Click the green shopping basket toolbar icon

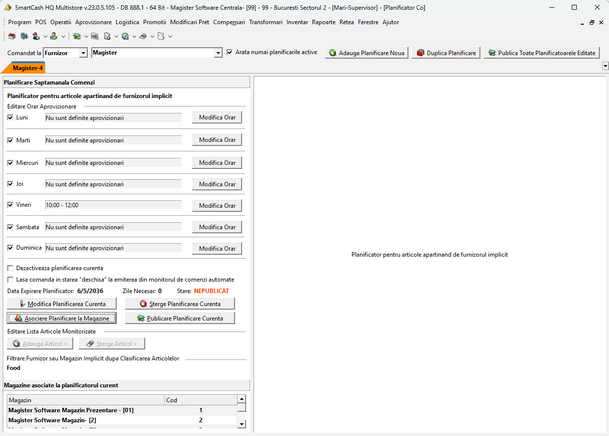coord(77,36)
